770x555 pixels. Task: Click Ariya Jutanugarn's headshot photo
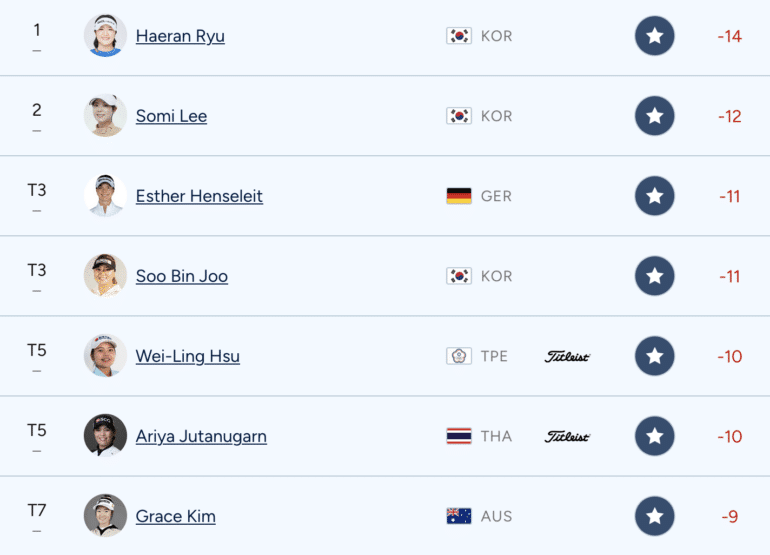[x=105, y=436]
